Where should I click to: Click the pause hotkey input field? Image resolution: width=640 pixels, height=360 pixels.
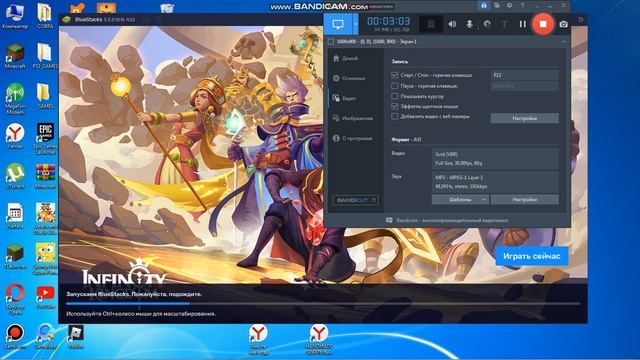(x=524, y=86)
